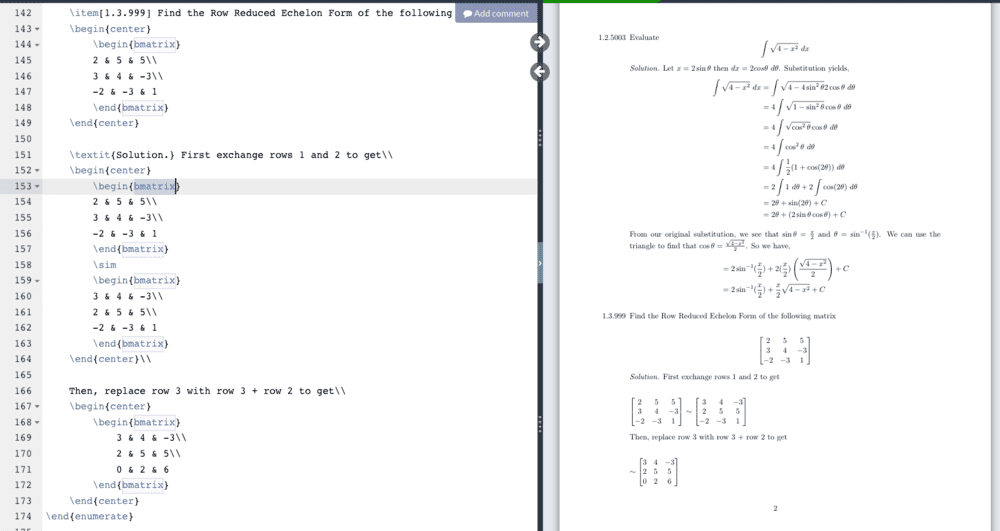
Task: Click gutter line number 150
Action: pyautogui.click(x=22, y=139)
